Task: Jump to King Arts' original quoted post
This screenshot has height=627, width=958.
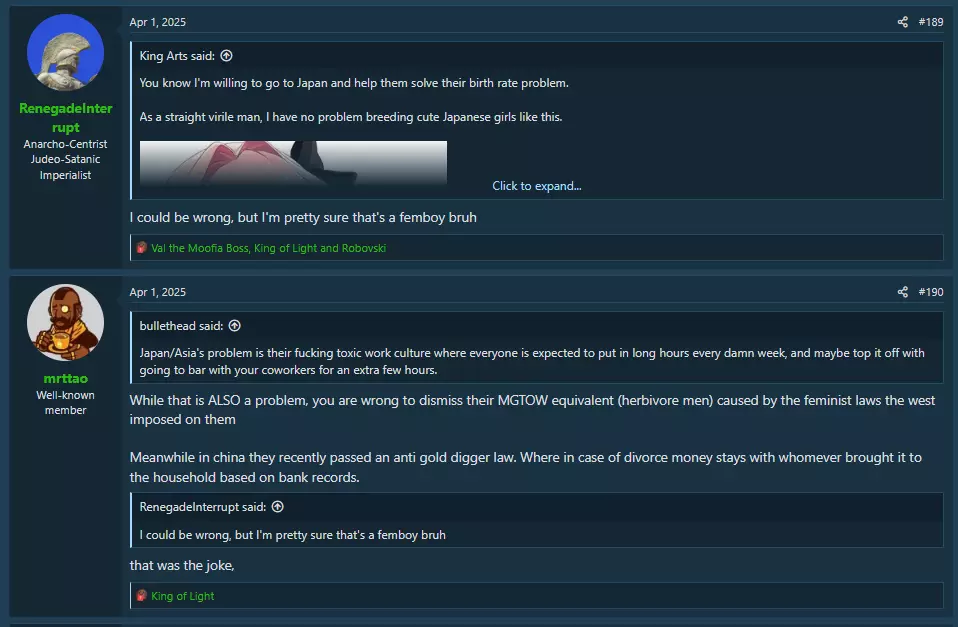Action: coord(227,56)
